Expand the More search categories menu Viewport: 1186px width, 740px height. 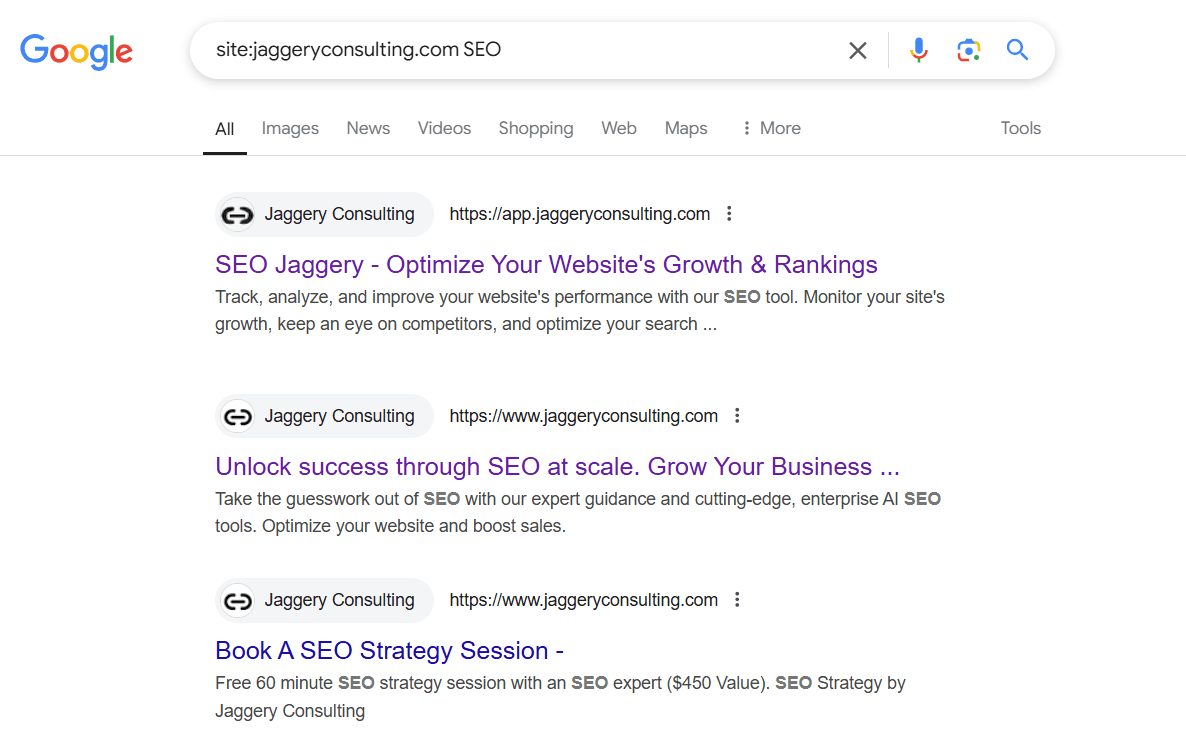click(x=770, y=128)
